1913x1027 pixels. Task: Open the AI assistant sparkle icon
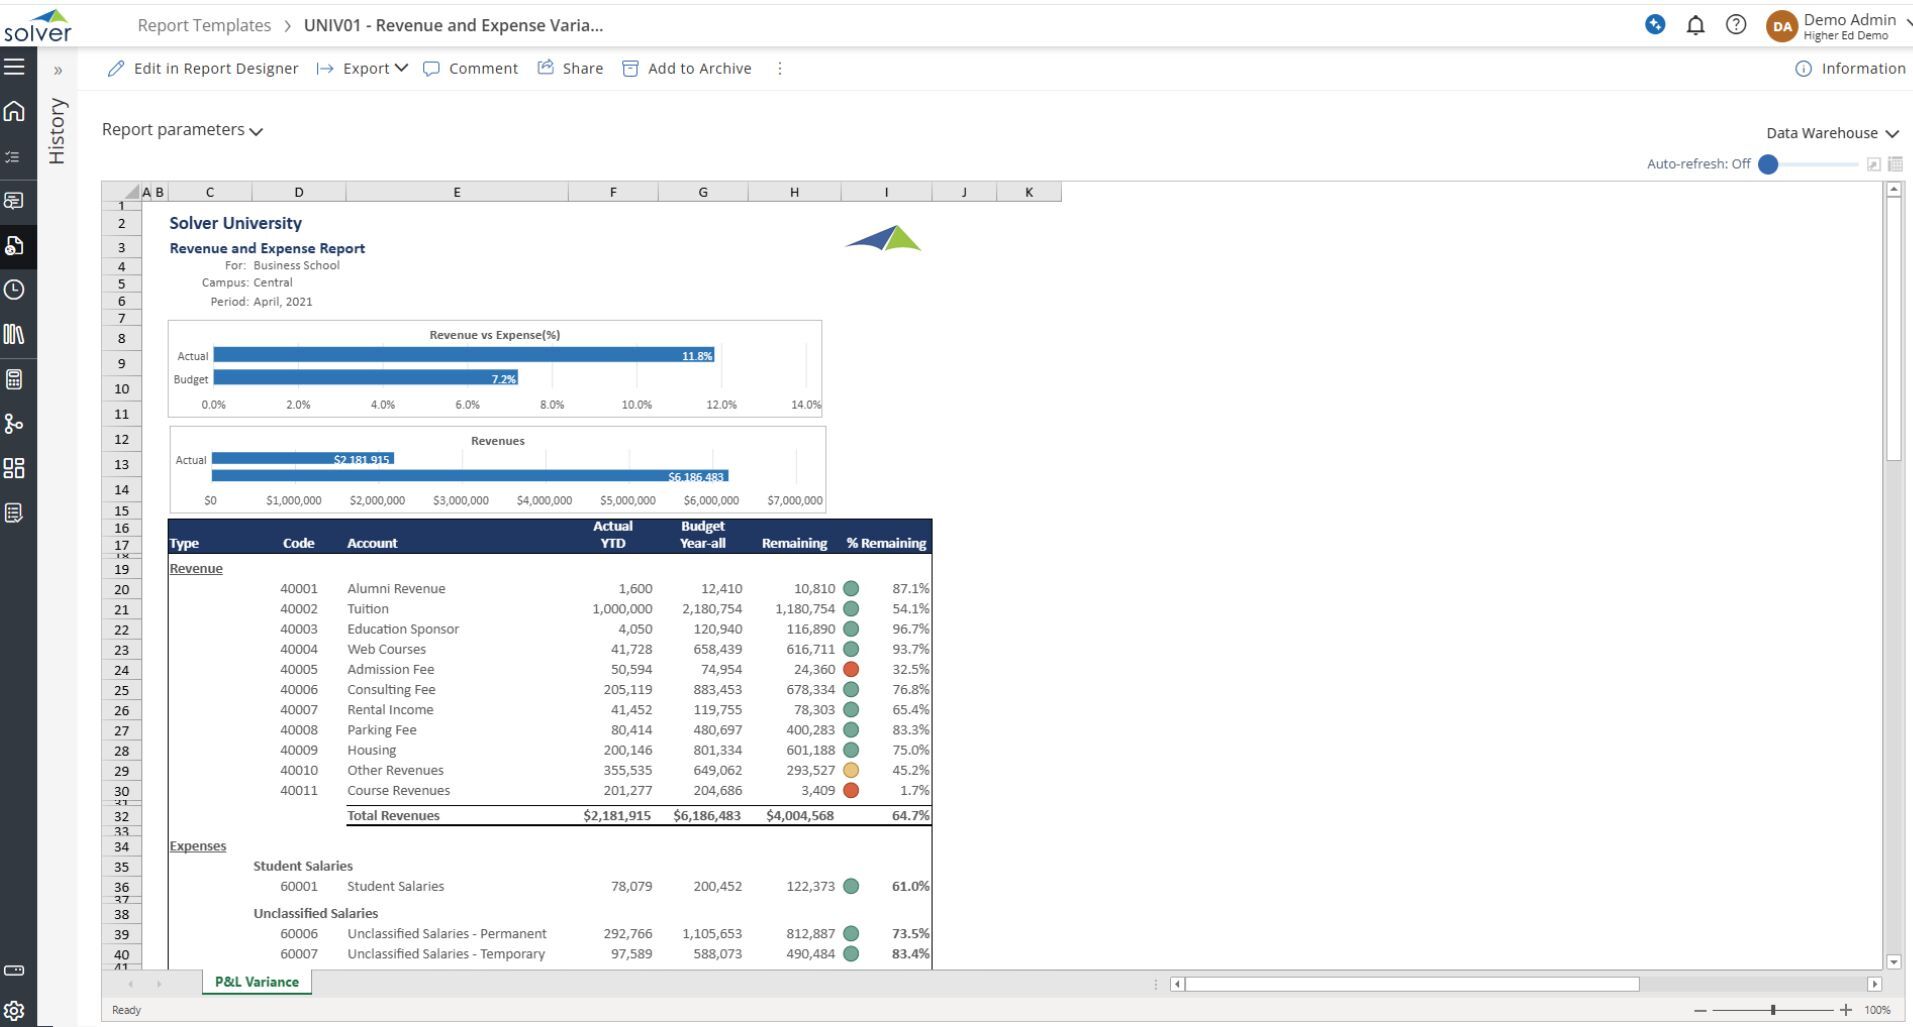(1655, 25)
